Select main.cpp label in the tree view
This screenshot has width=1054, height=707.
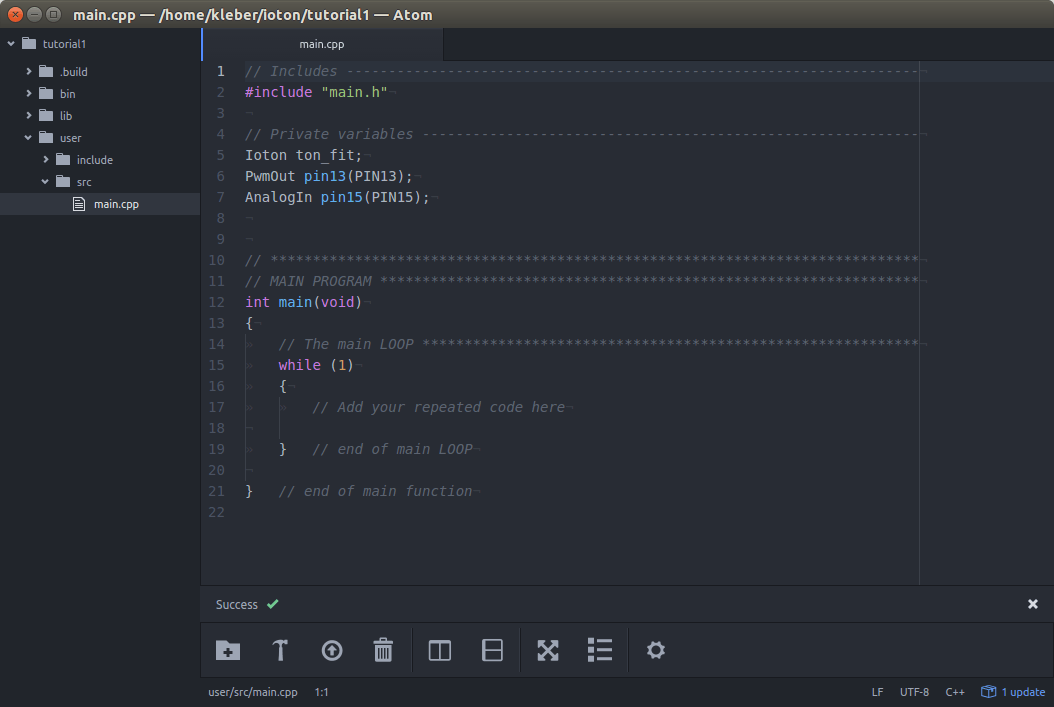coord(116,204)
